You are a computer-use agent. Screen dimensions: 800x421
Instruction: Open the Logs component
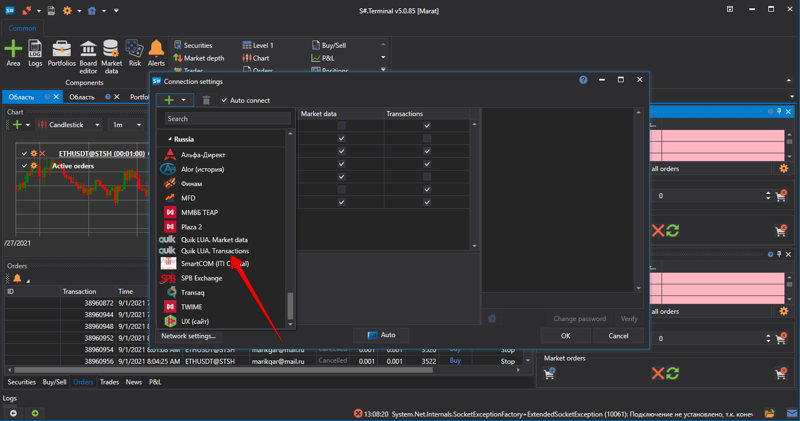click(35, 54)
